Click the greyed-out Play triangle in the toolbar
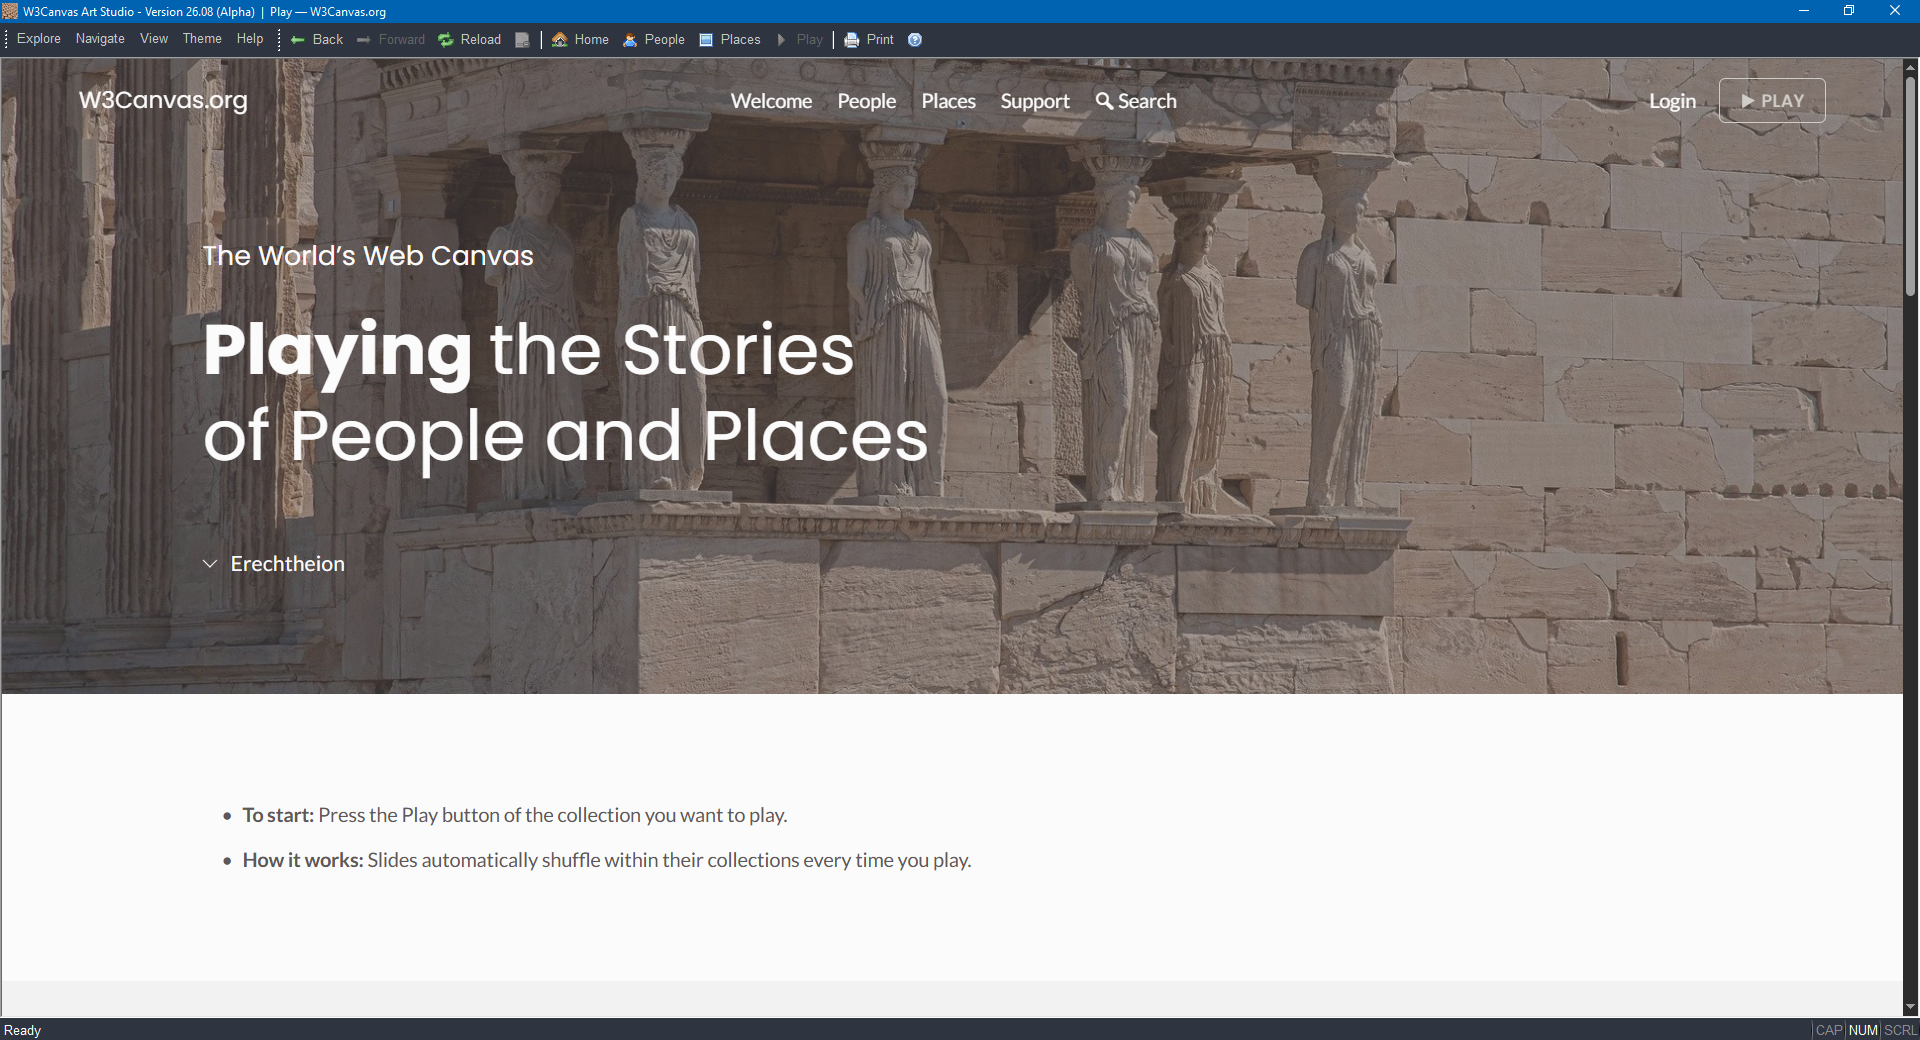The height and width of the screenshot is (1040, 1920). coord(782,40)
